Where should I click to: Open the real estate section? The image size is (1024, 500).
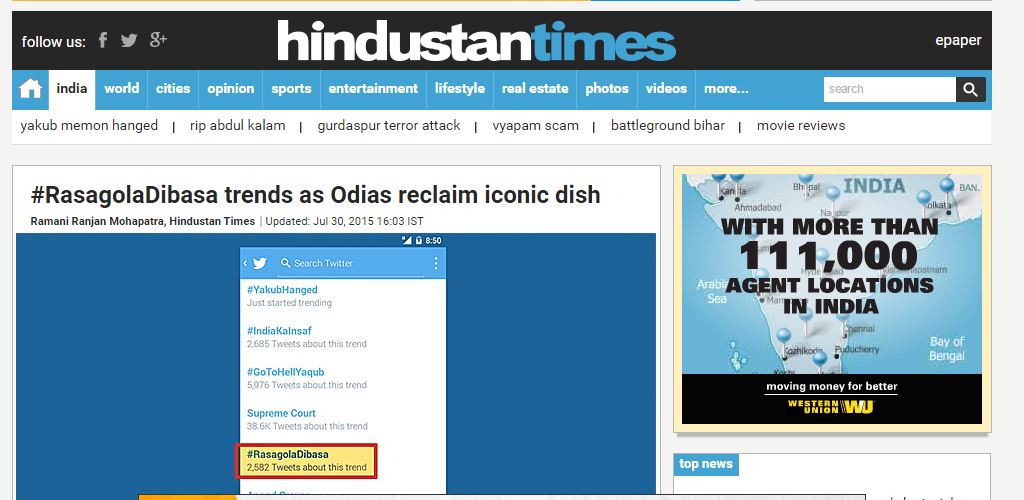535,89
